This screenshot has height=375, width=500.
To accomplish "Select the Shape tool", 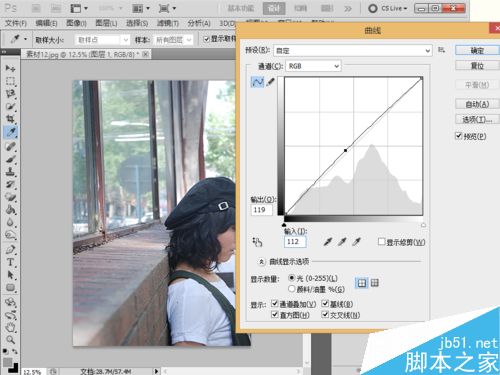I will [x=11, y=288].
